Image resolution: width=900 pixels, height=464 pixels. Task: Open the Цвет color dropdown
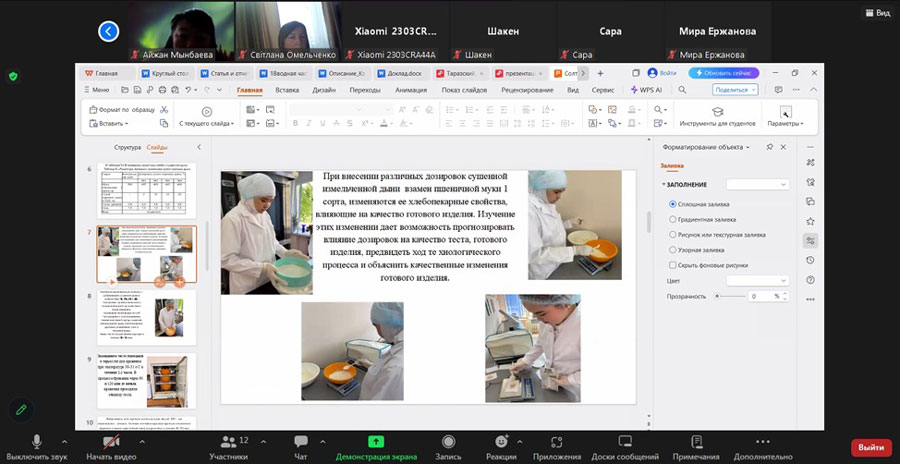[x=757, y=281]
